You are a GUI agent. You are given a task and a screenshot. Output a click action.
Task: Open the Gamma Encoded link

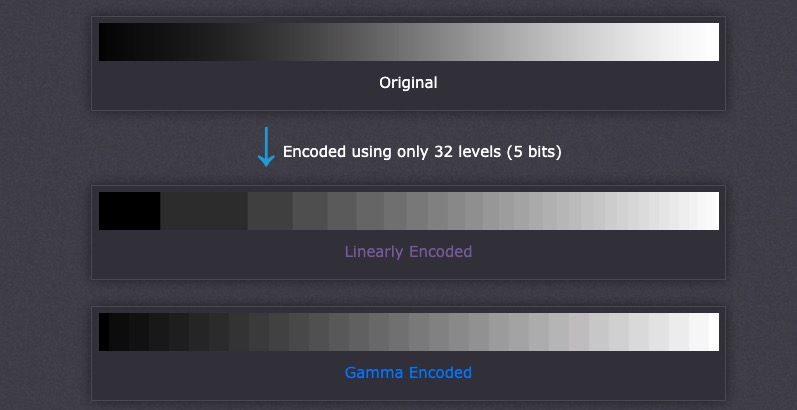tap(408, 372)
